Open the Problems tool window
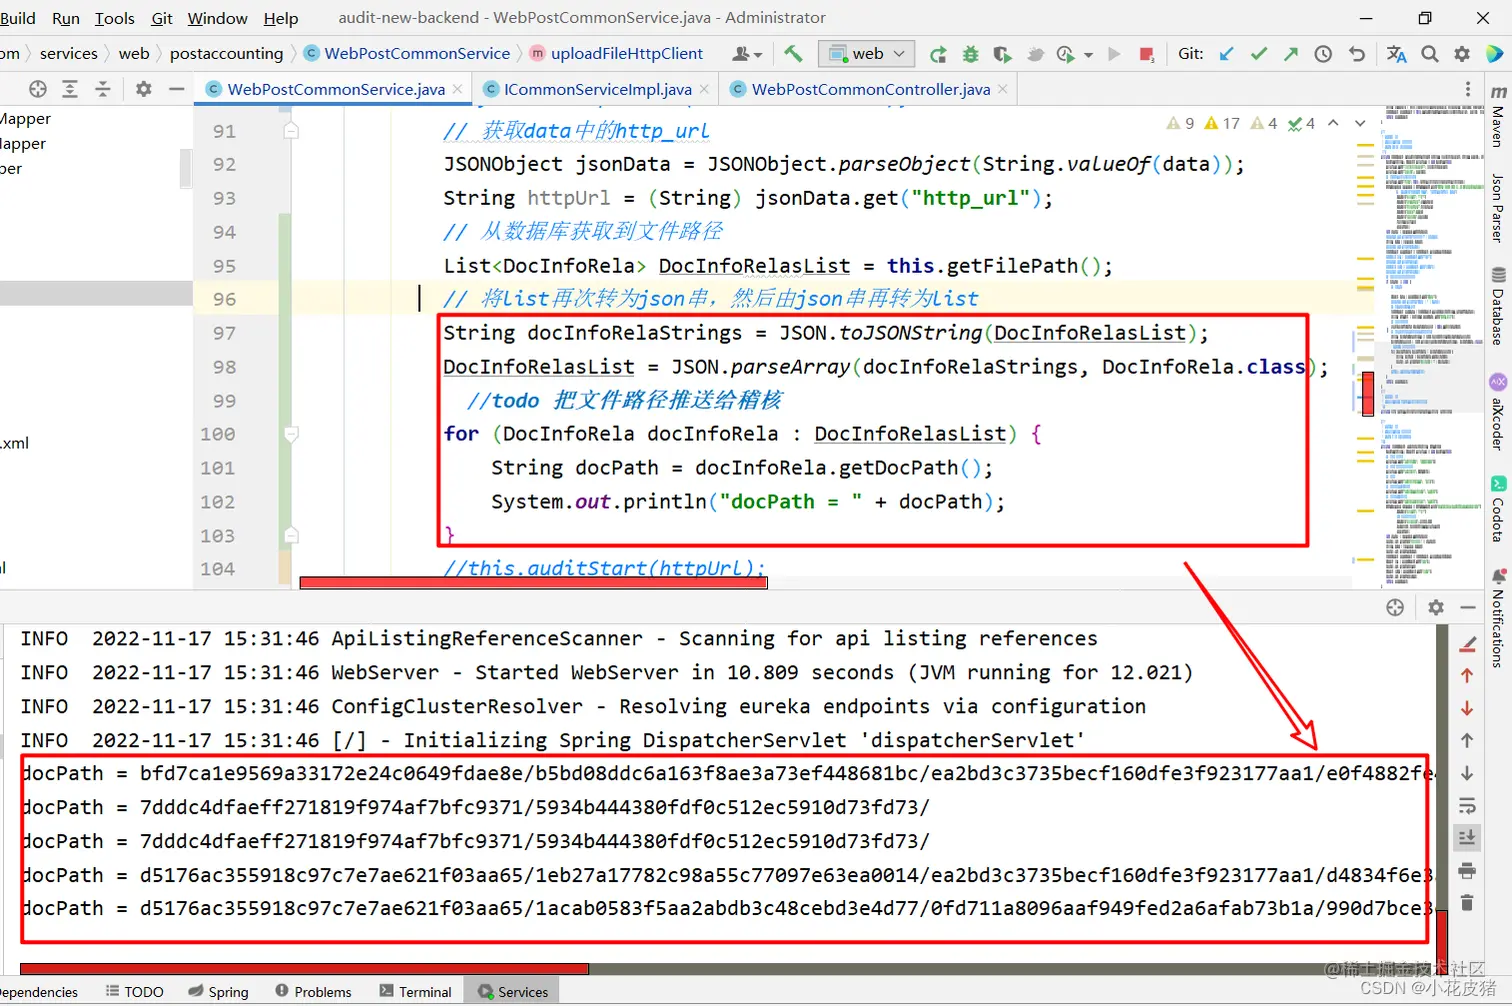The width and height of the screenshot is (1512, 1006). [x=313, y=992]
